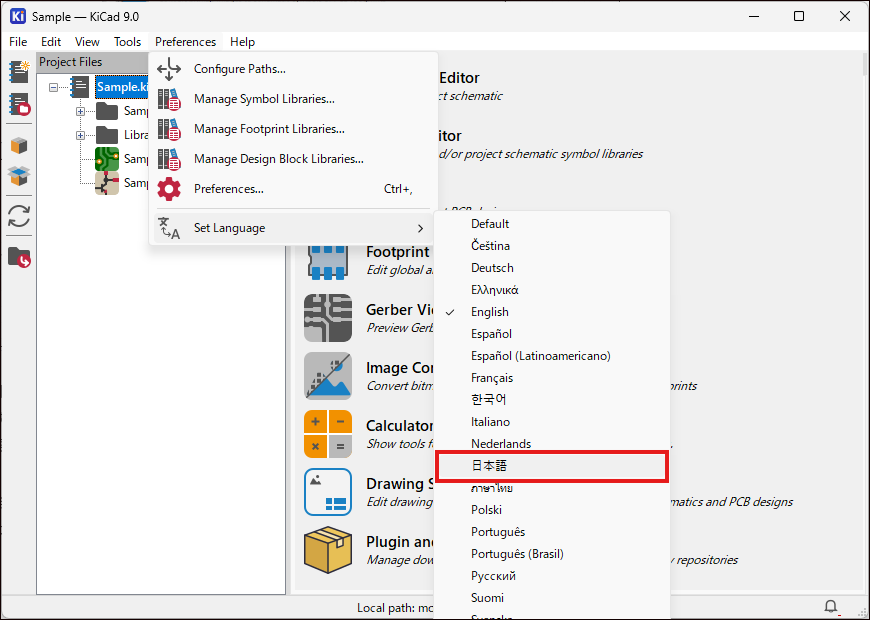Click the notifications bell in status bar

tap(830, 607)
